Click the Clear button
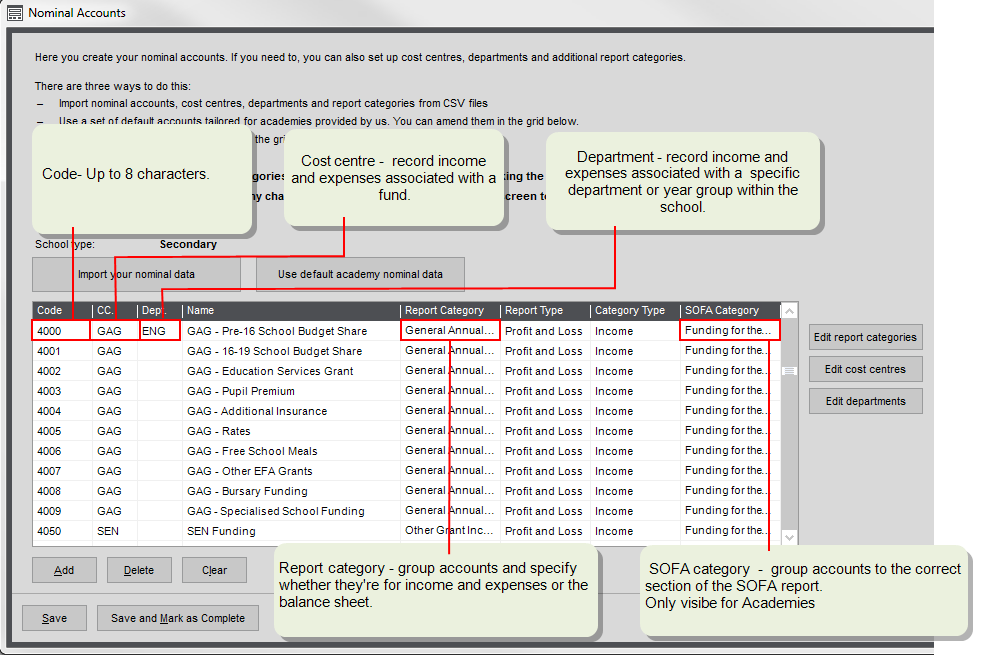 point(214,570)
